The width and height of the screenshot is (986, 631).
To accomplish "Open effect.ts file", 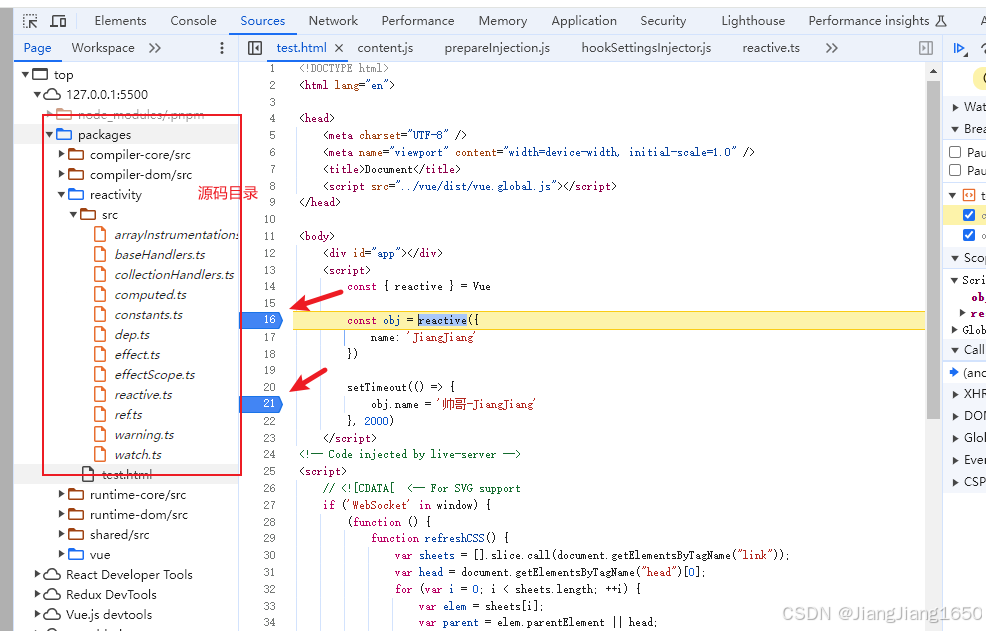I will click(x=137, y=355).
